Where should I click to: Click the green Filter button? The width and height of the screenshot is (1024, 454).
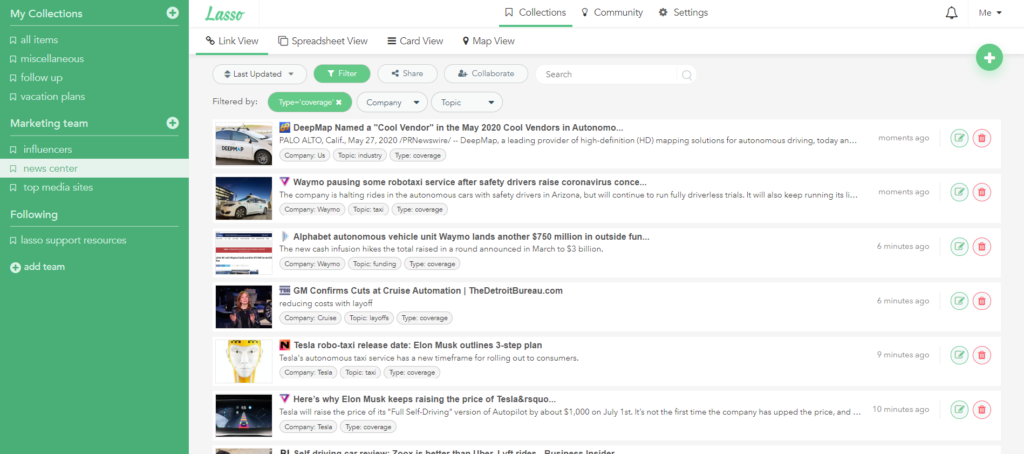pos(342,74)
